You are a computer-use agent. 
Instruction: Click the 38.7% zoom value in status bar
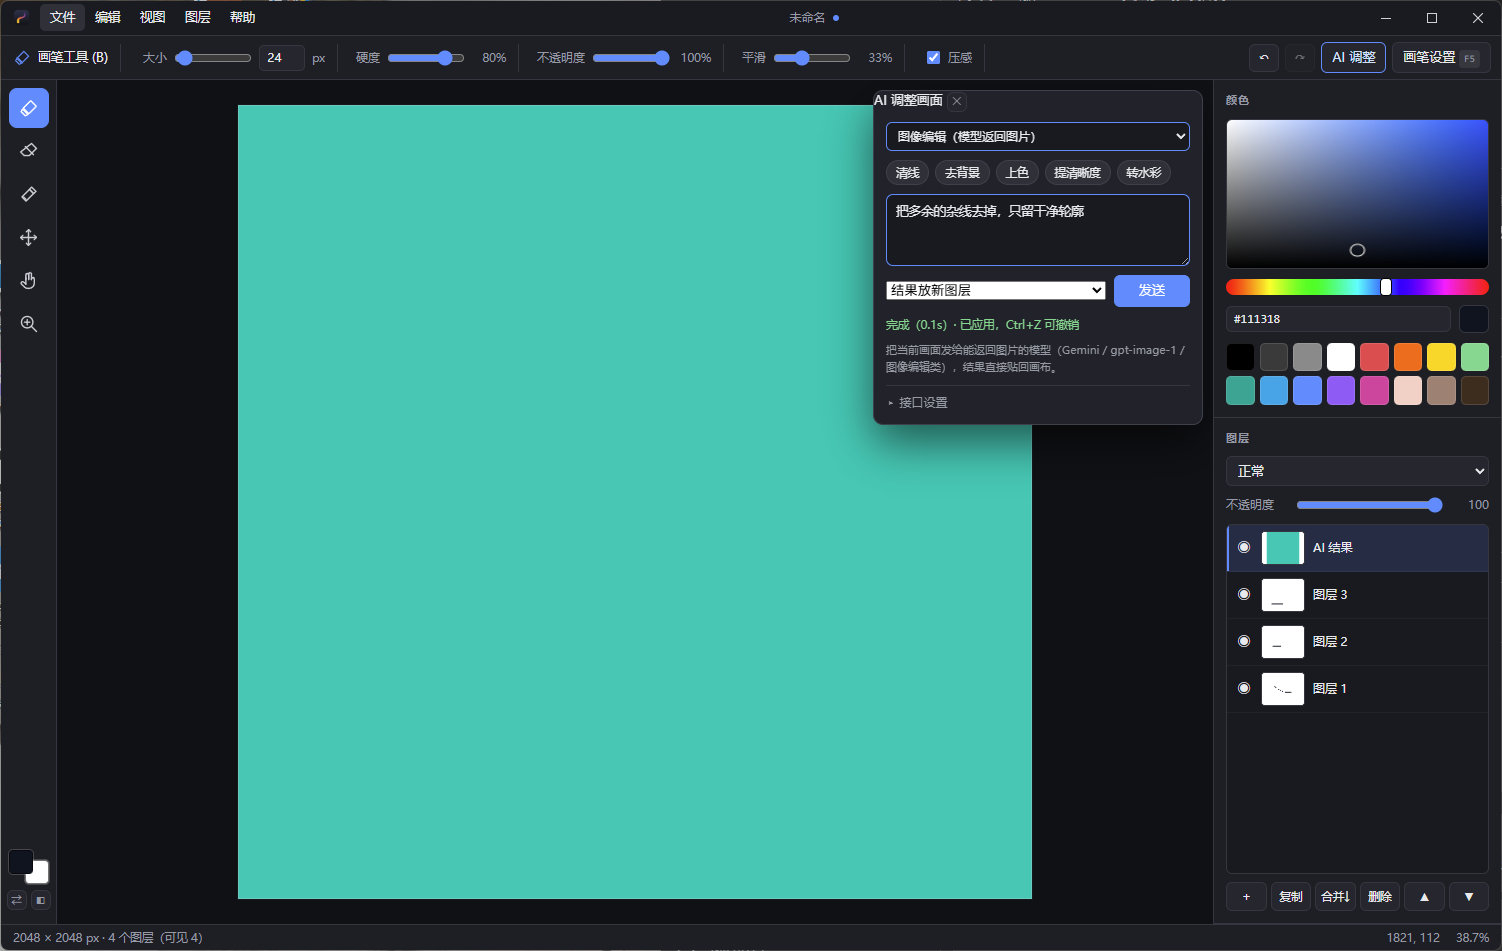point(1472,938)
